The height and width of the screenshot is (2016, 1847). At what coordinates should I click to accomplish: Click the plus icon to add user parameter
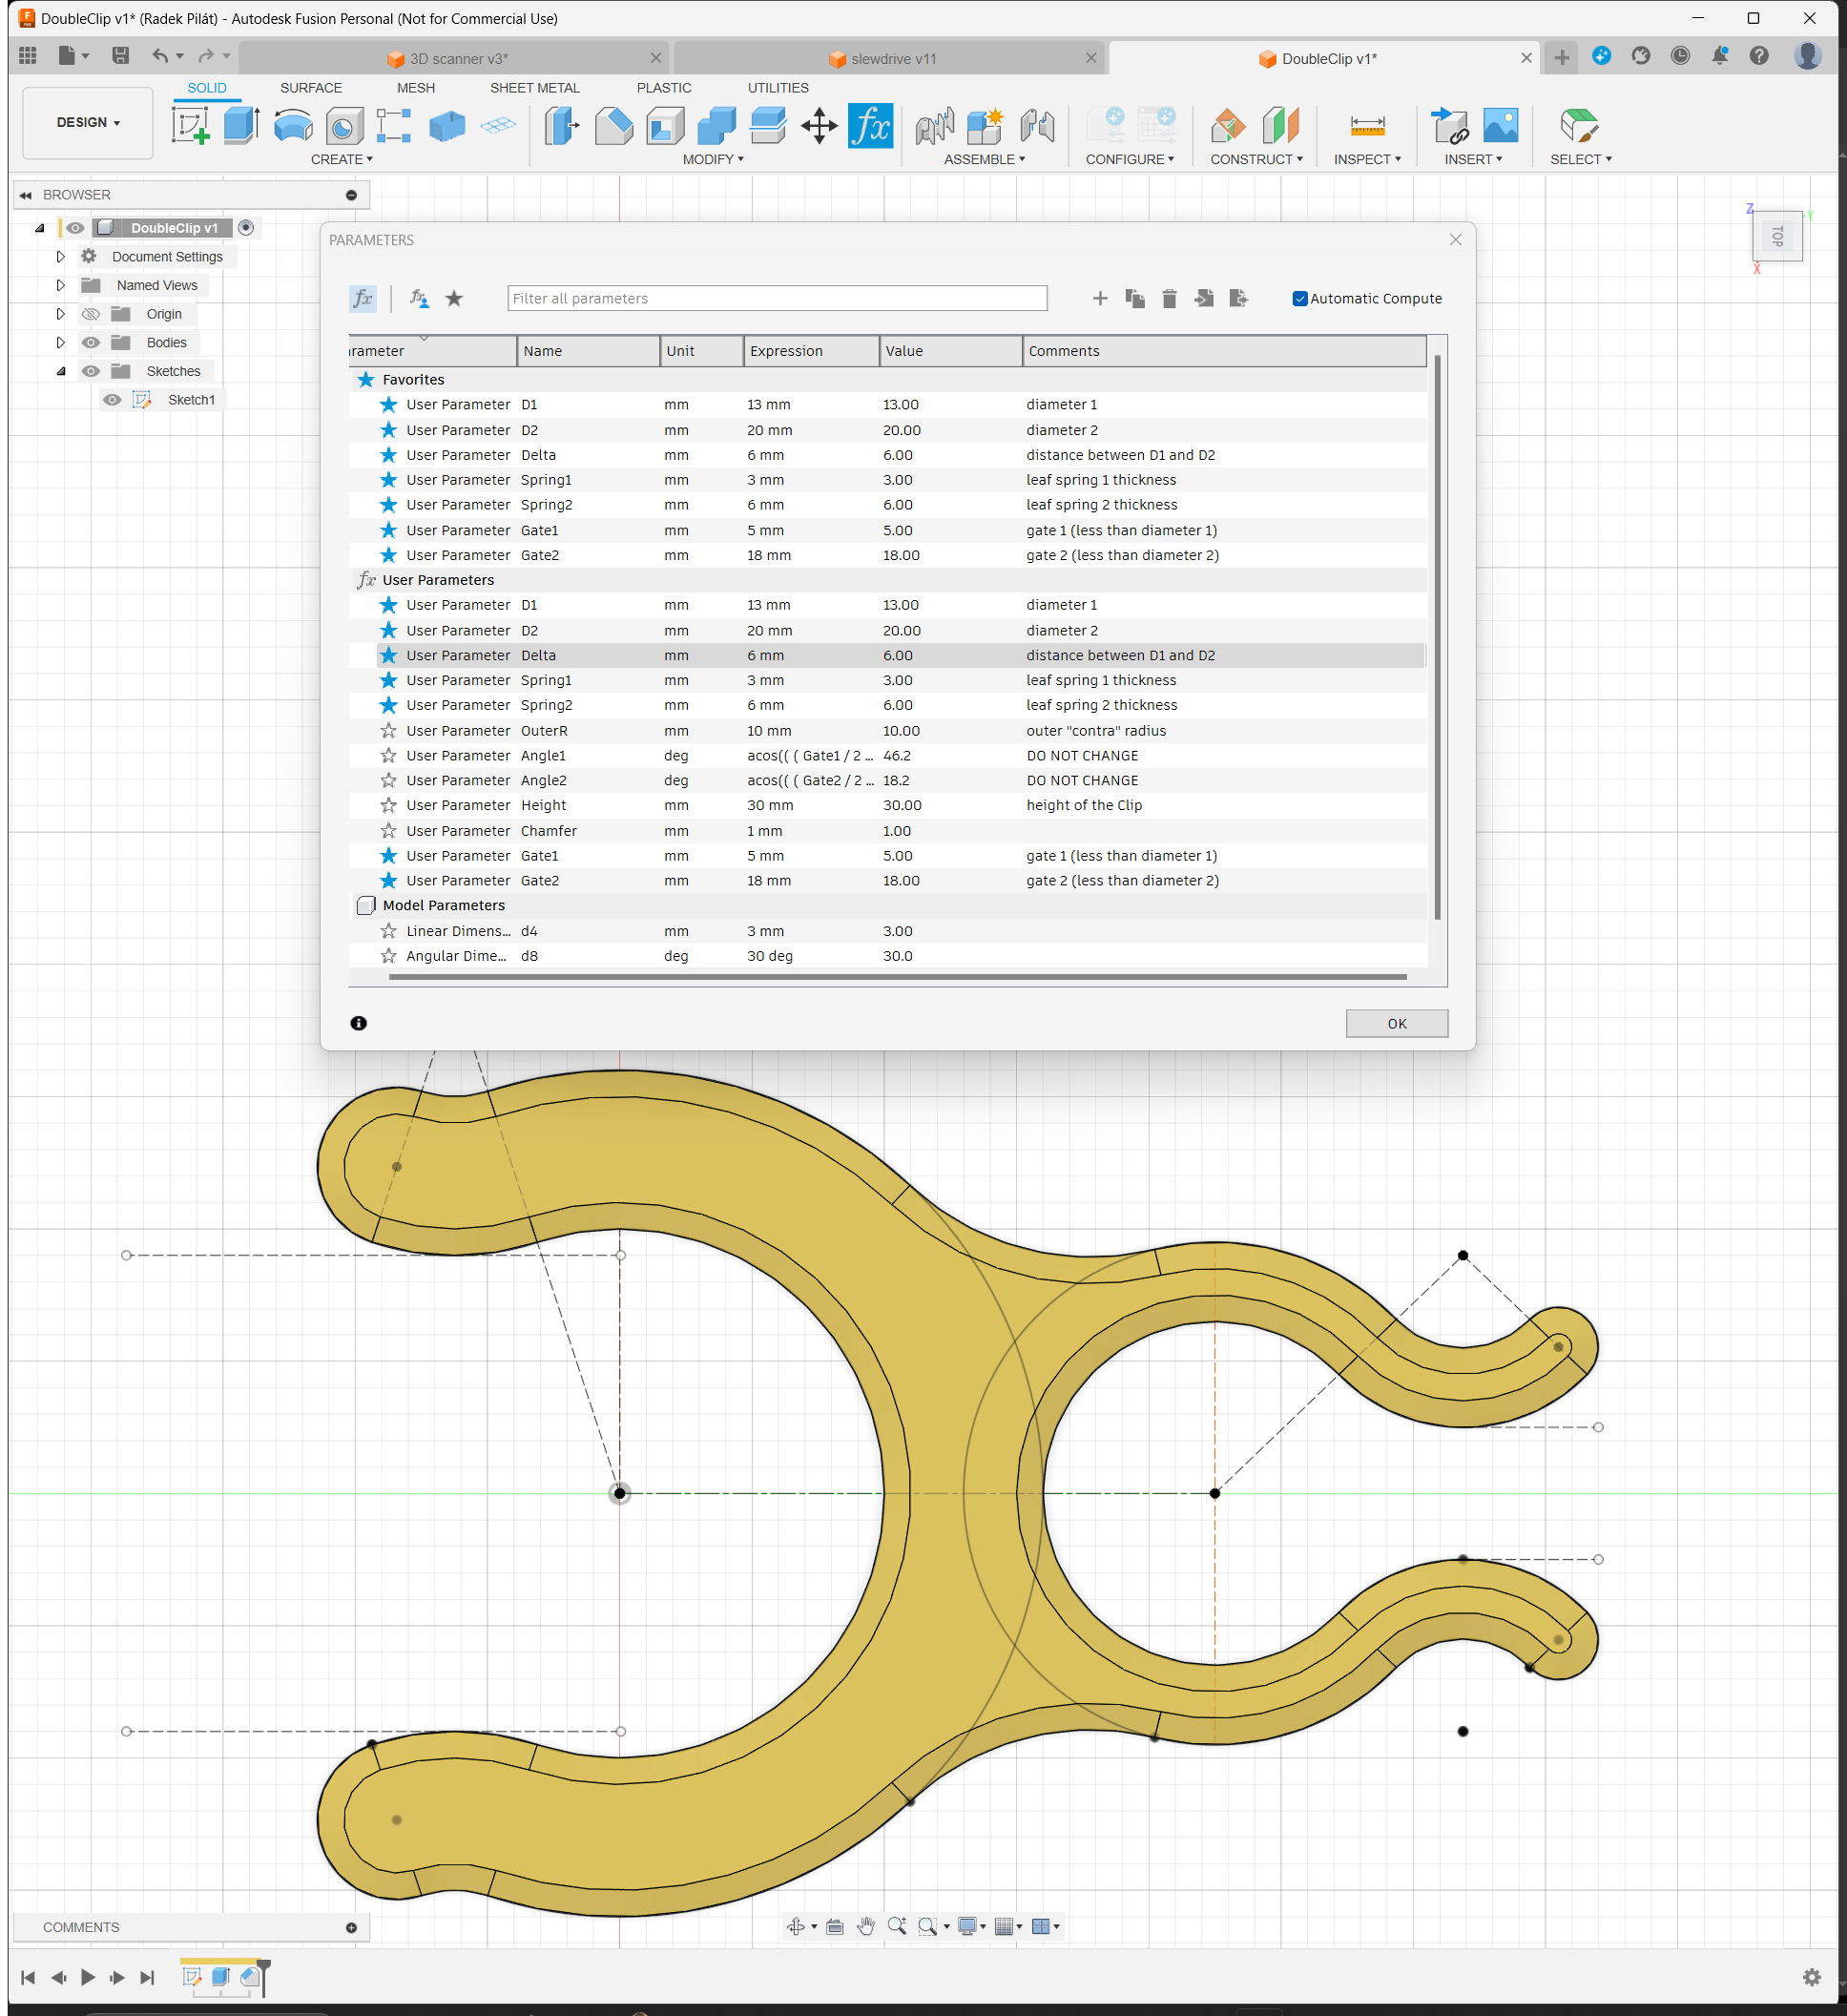click(x=1100, y=298)
